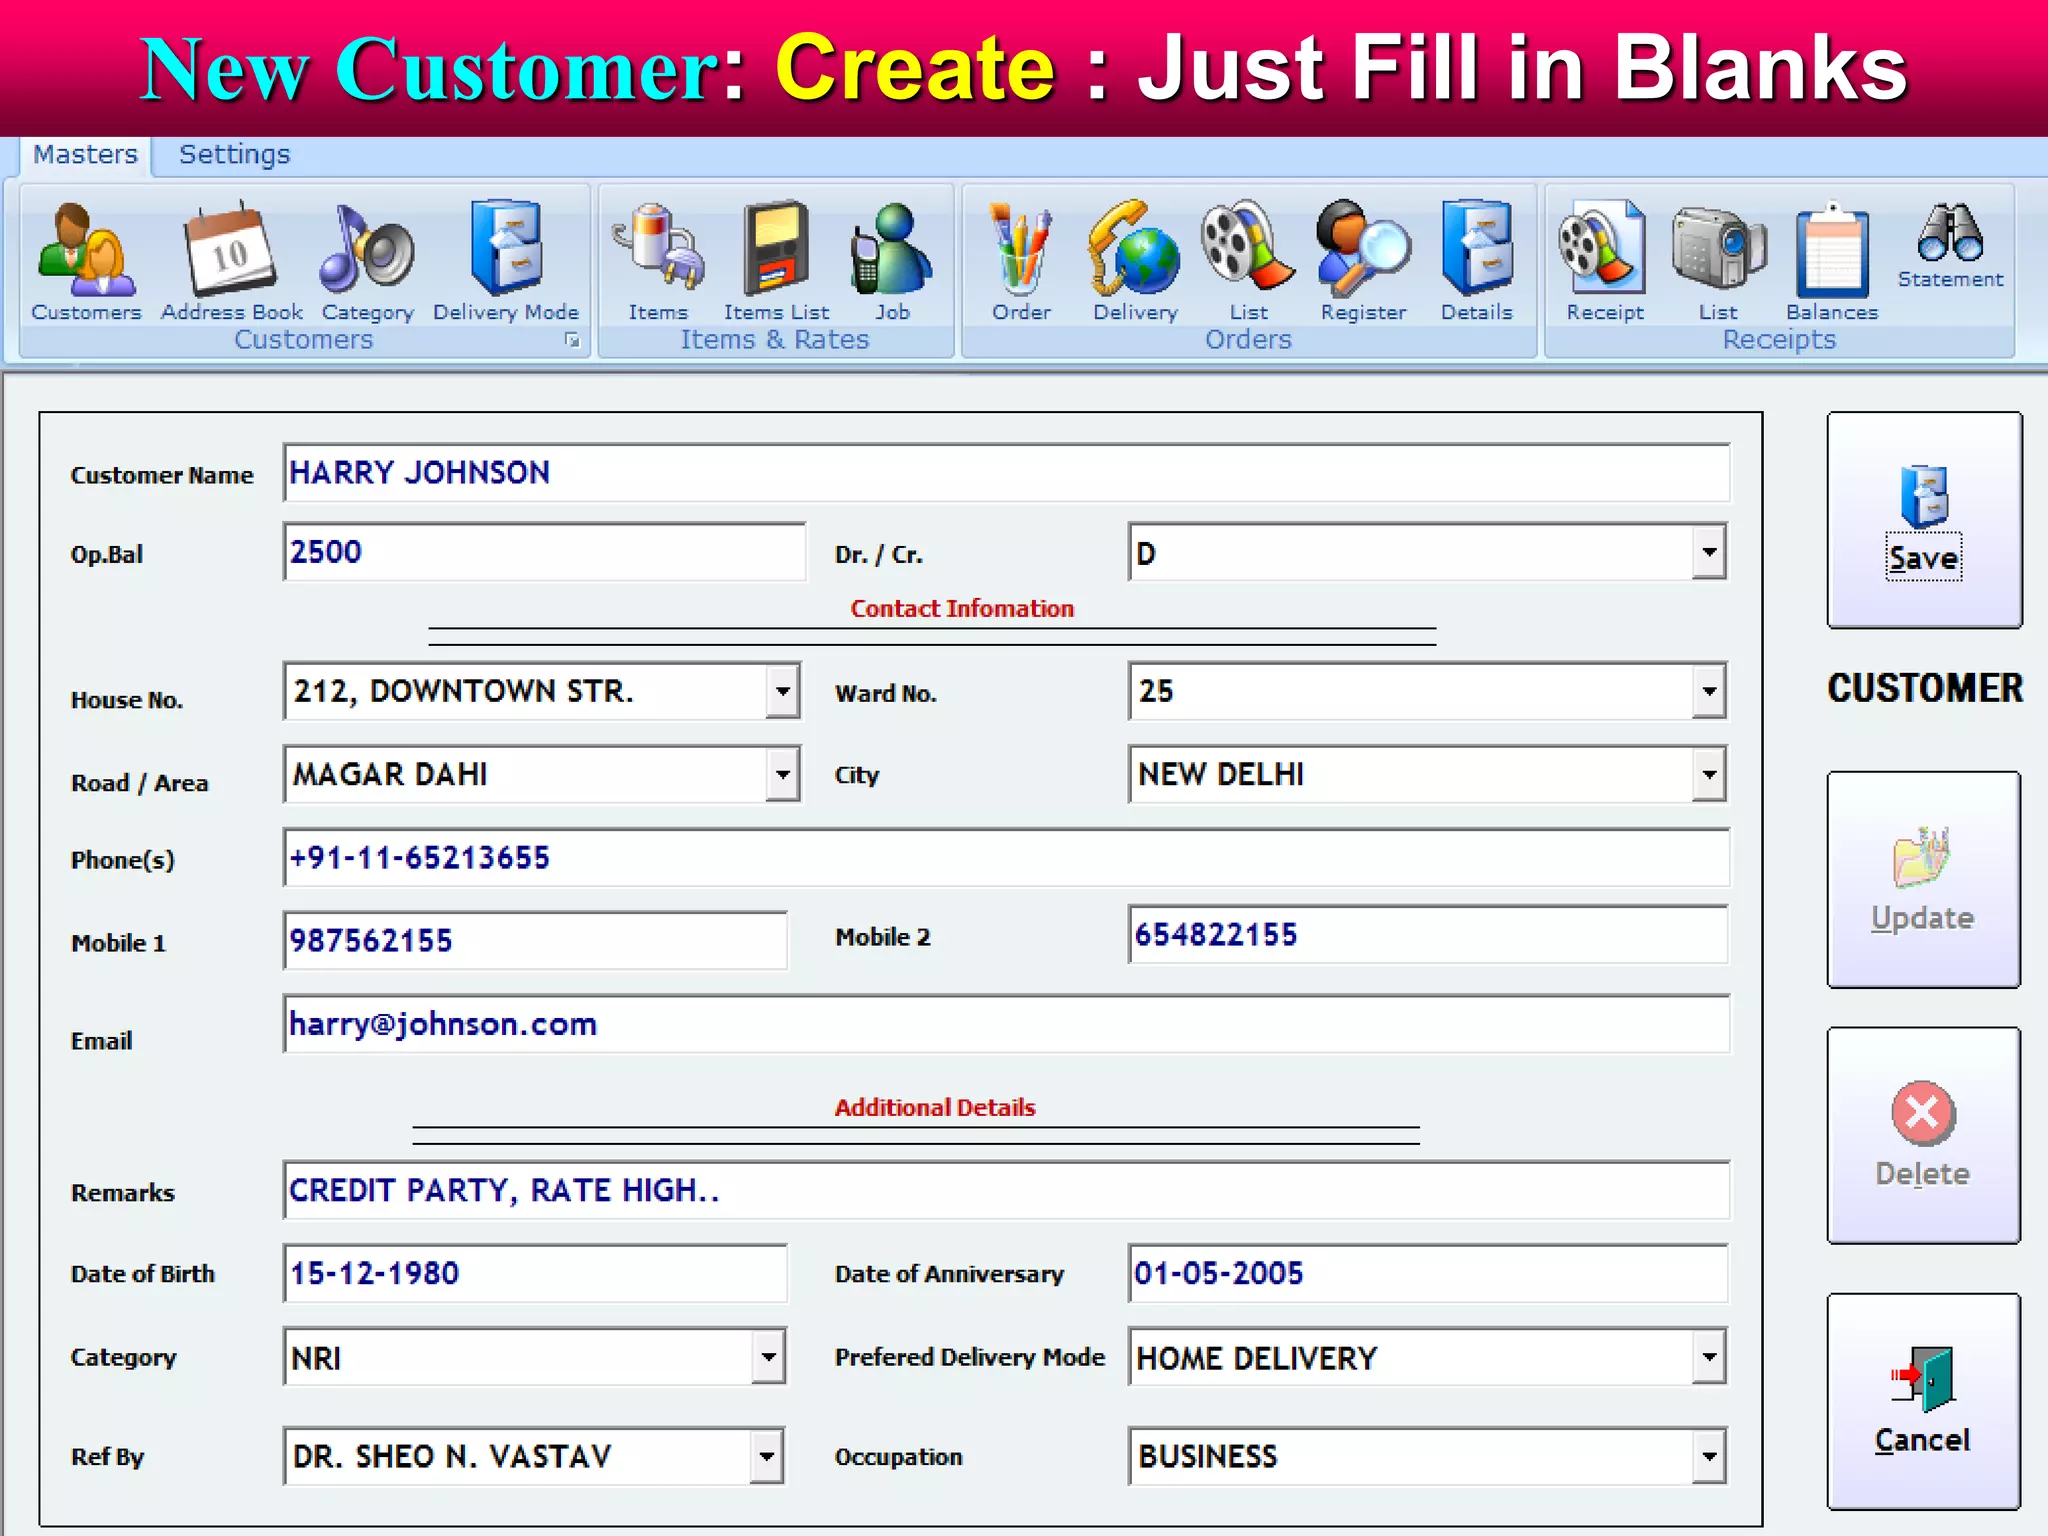Click into the Customer Name field
The height and width of the screenshot is (1536, 2048).
click(1005, 473)
